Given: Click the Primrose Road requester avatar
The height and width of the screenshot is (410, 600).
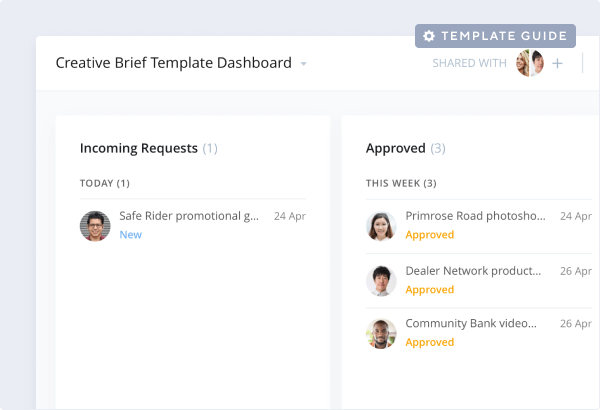Looking at the screenshot, I should tap(381, 226).
